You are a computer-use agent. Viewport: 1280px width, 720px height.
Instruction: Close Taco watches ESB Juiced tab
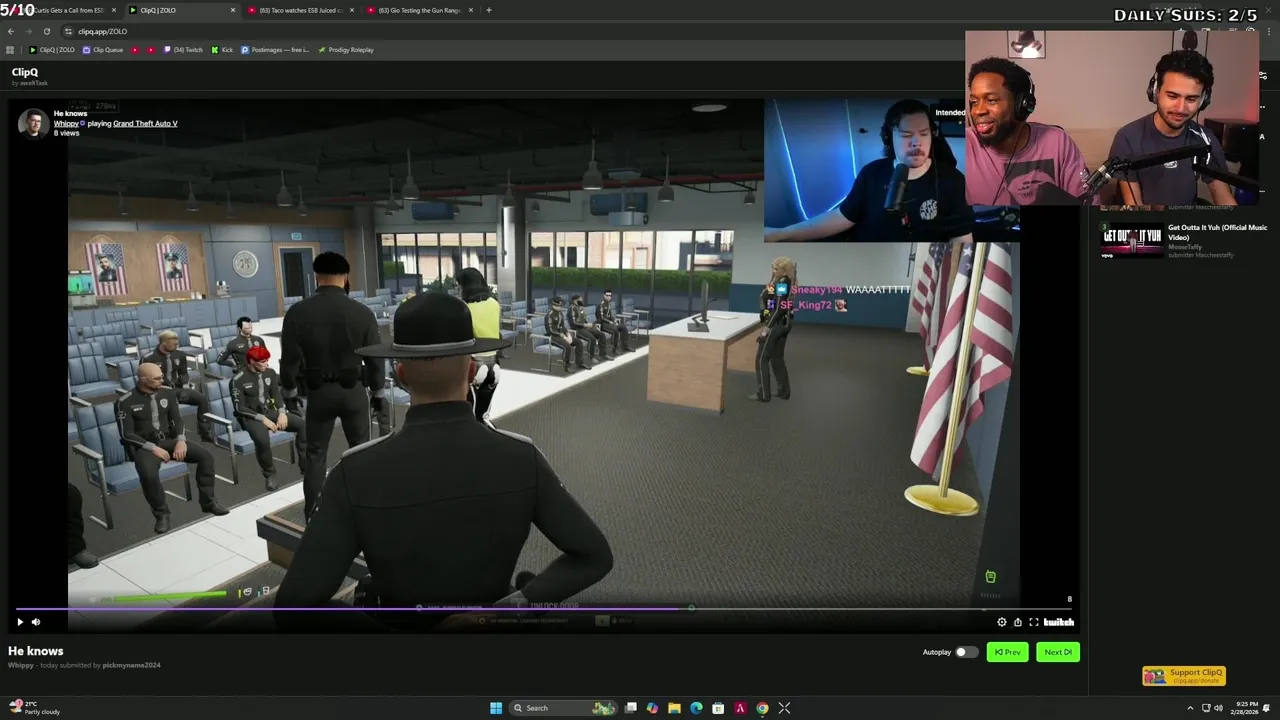[x=352, y=10]
